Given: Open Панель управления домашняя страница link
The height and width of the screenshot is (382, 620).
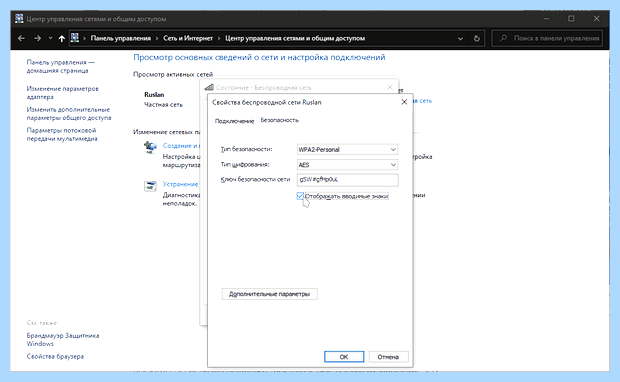Looking at the screenshot, I should pos(60,66).
